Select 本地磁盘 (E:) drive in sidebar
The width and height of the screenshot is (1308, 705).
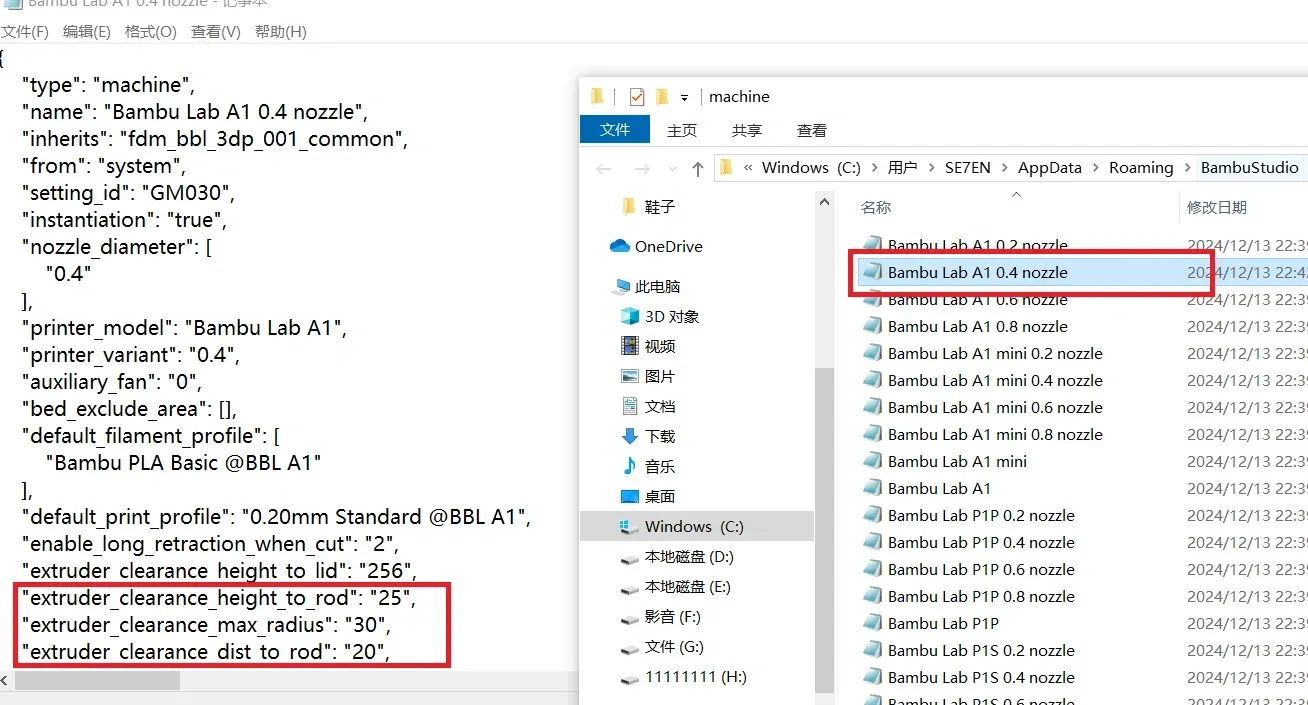677,586
